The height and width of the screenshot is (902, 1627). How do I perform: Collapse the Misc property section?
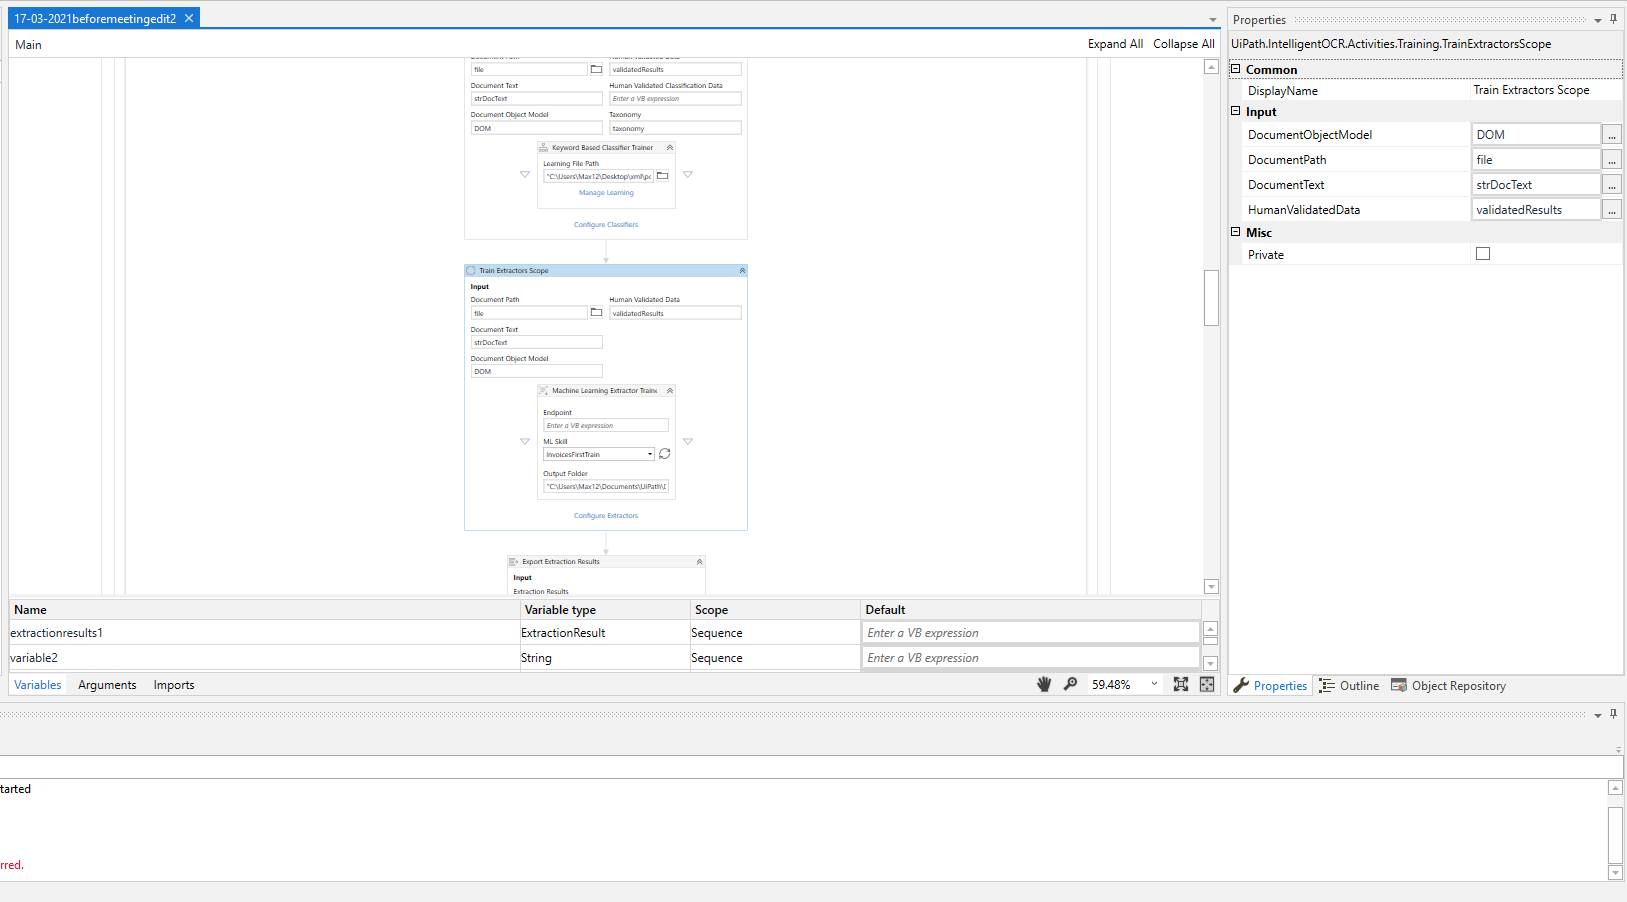click(1236, 232)
